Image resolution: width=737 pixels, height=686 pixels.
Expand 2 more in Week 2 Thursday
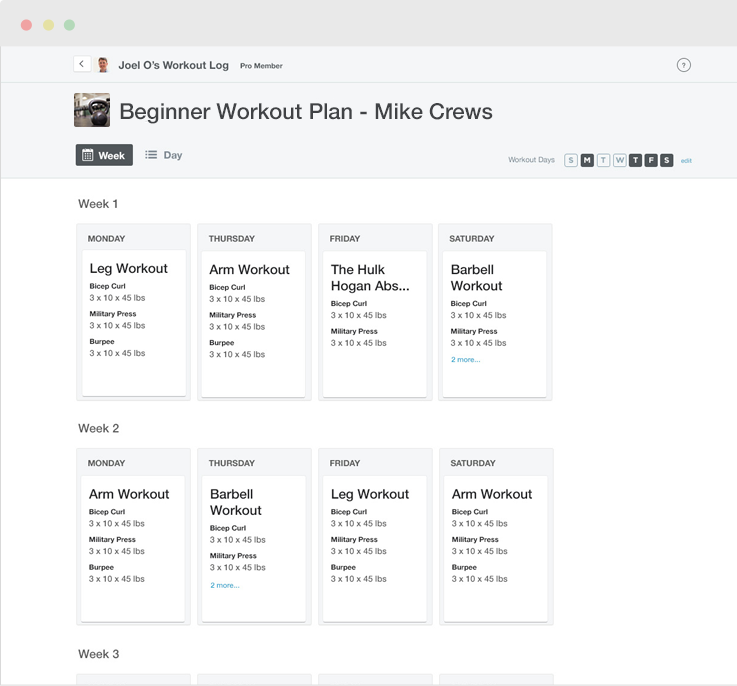225,585
